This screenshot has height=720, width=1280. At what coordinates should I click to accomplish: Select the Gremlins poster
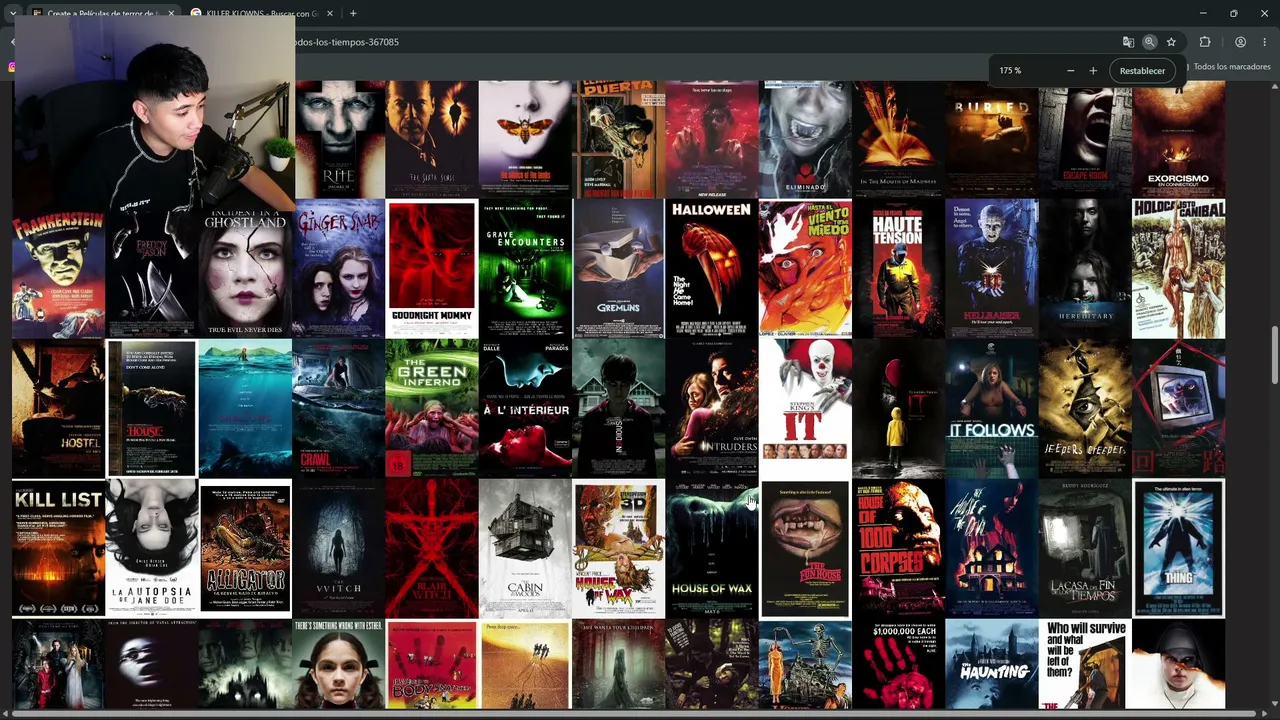click(618, 269)
